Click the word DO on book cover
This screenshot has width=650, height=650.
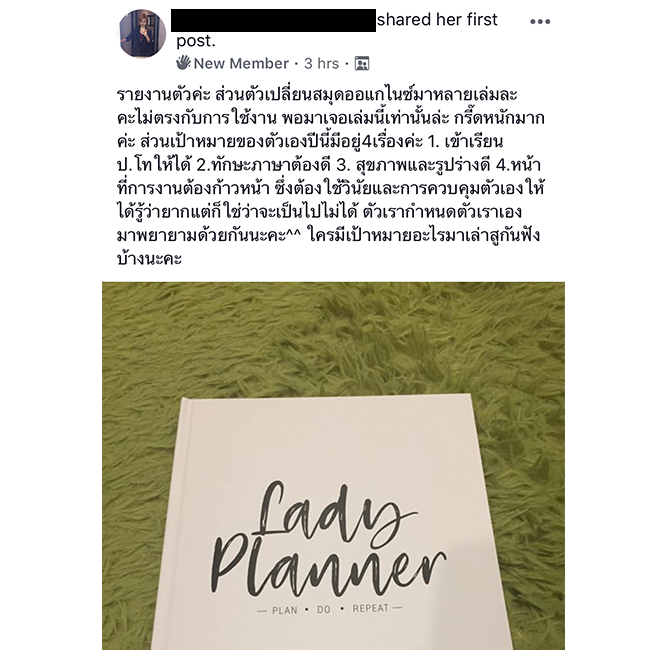pyautogui.click(x=323, y=609)
